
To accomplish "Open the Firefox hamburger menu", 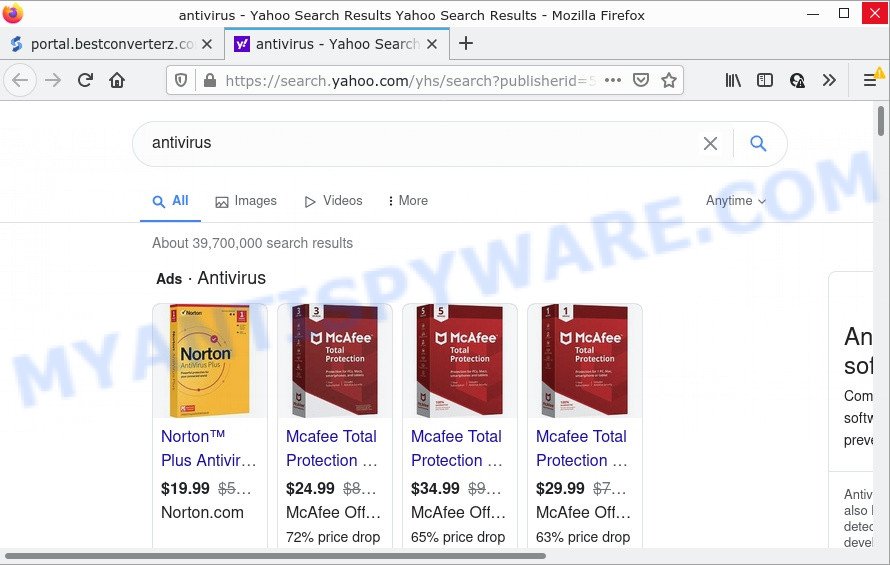I will coord(870,81).
